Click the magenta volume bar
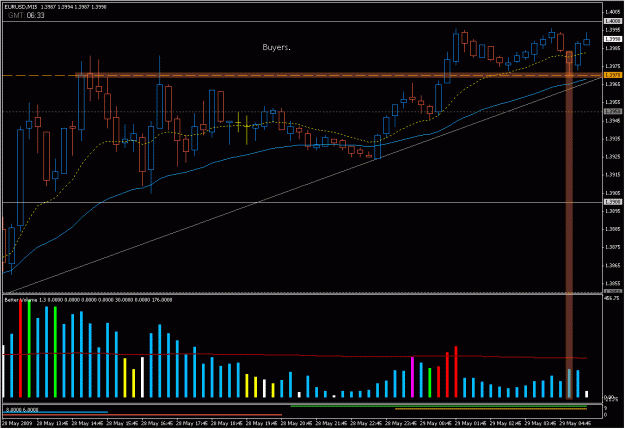Screen dimensions: 625x429 [413, 377]
